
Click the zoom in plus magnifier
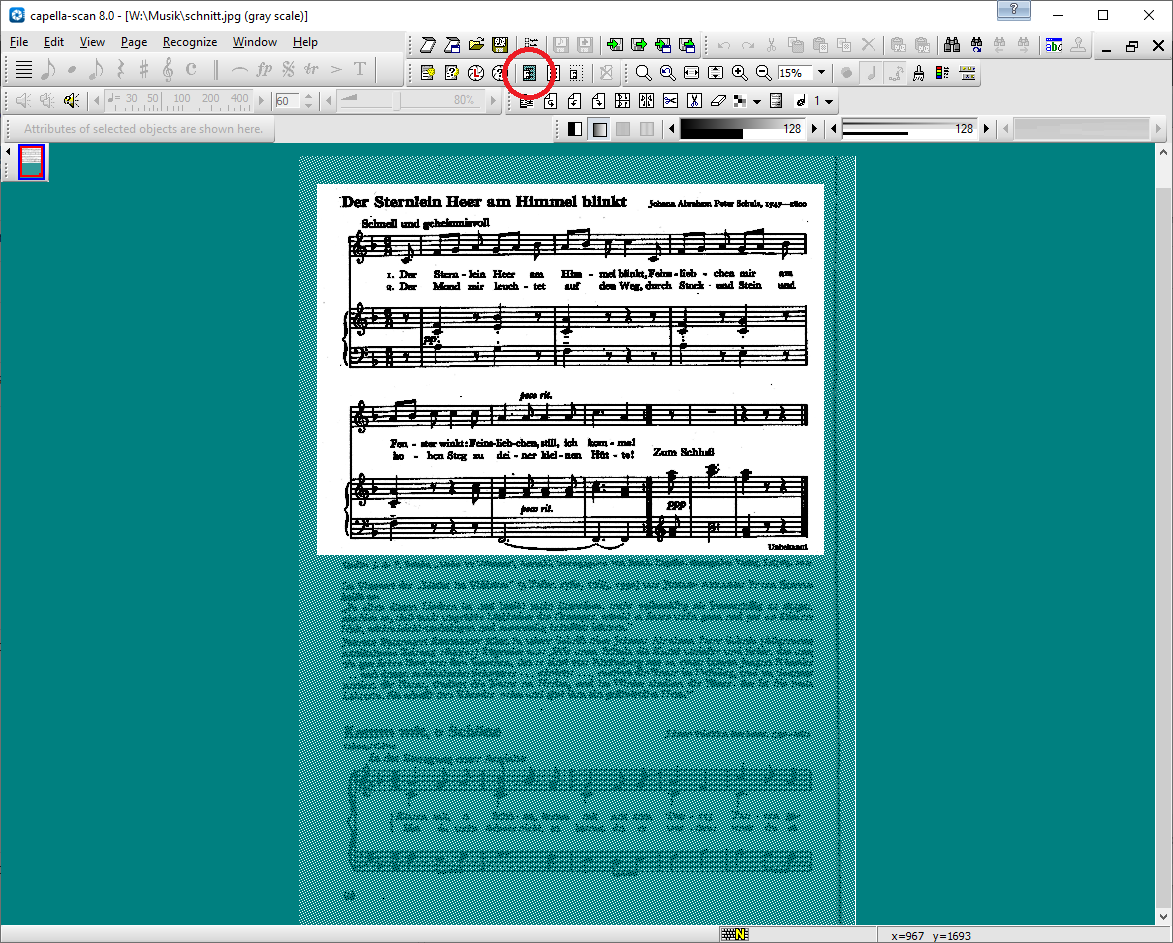click(740, 73)
